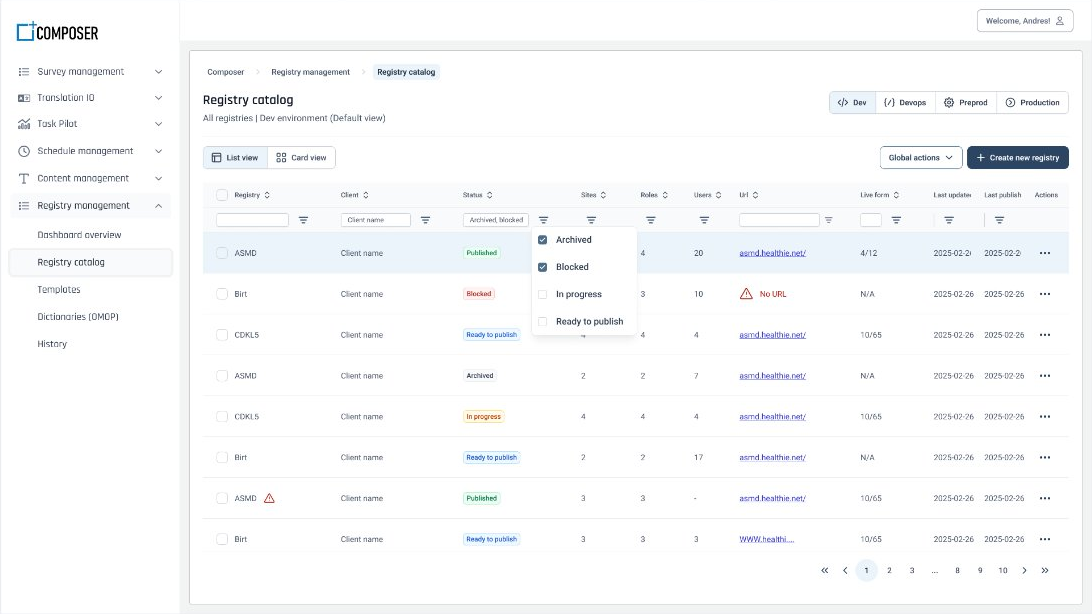Open the Sites column filter icon
This screenshot has width=1092, height=614.
tap(591, 220)
